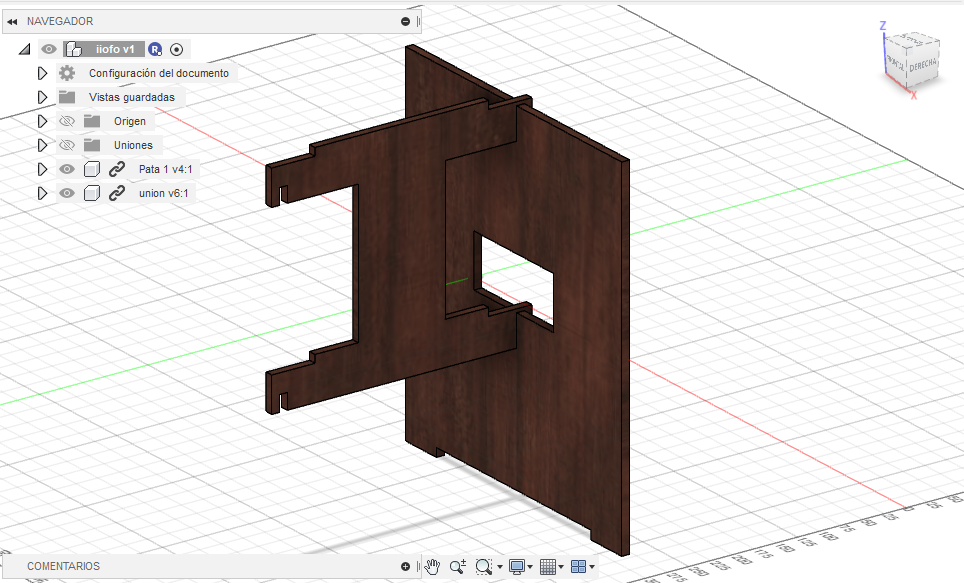964x583 pixels.
Task: Click the ViewCube FRONTAL face
Action: tap(896, 63)
